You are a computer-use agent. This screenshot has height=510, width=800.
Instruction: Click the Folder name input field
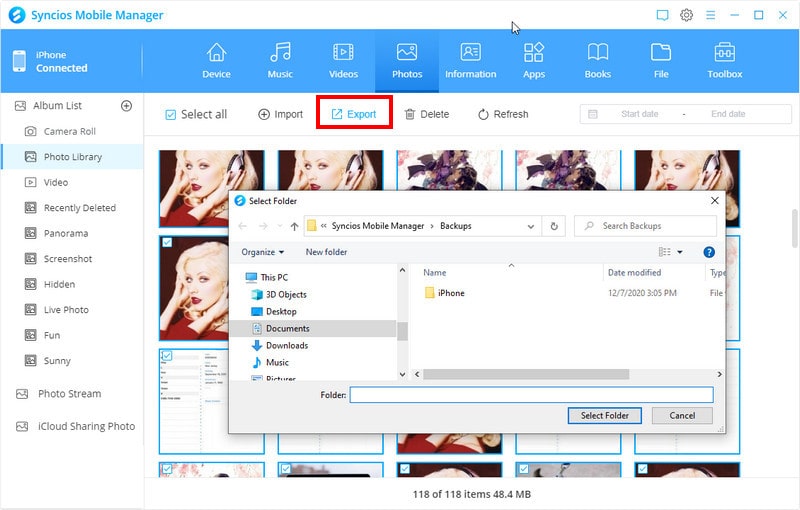(531, 395)
